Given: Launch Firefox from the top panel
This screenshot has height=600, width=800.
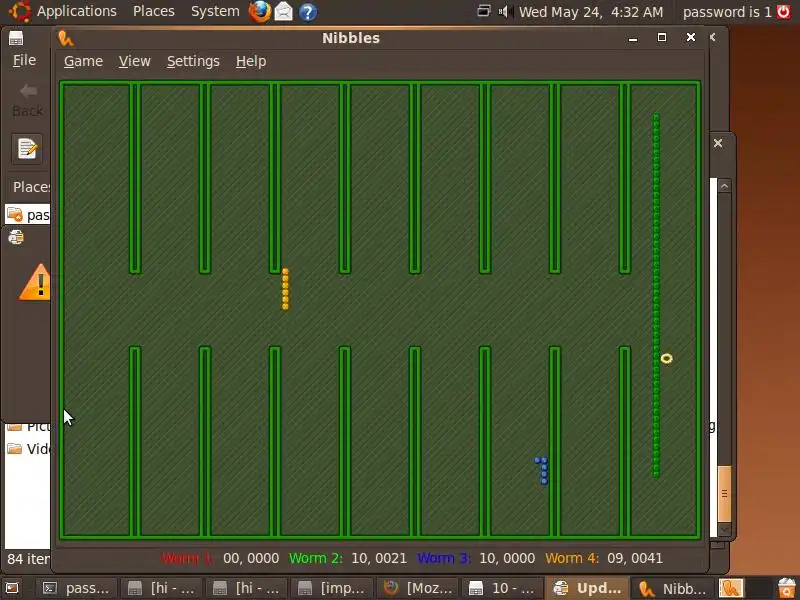Looking at the screenshot, I should tap(260, 12).
